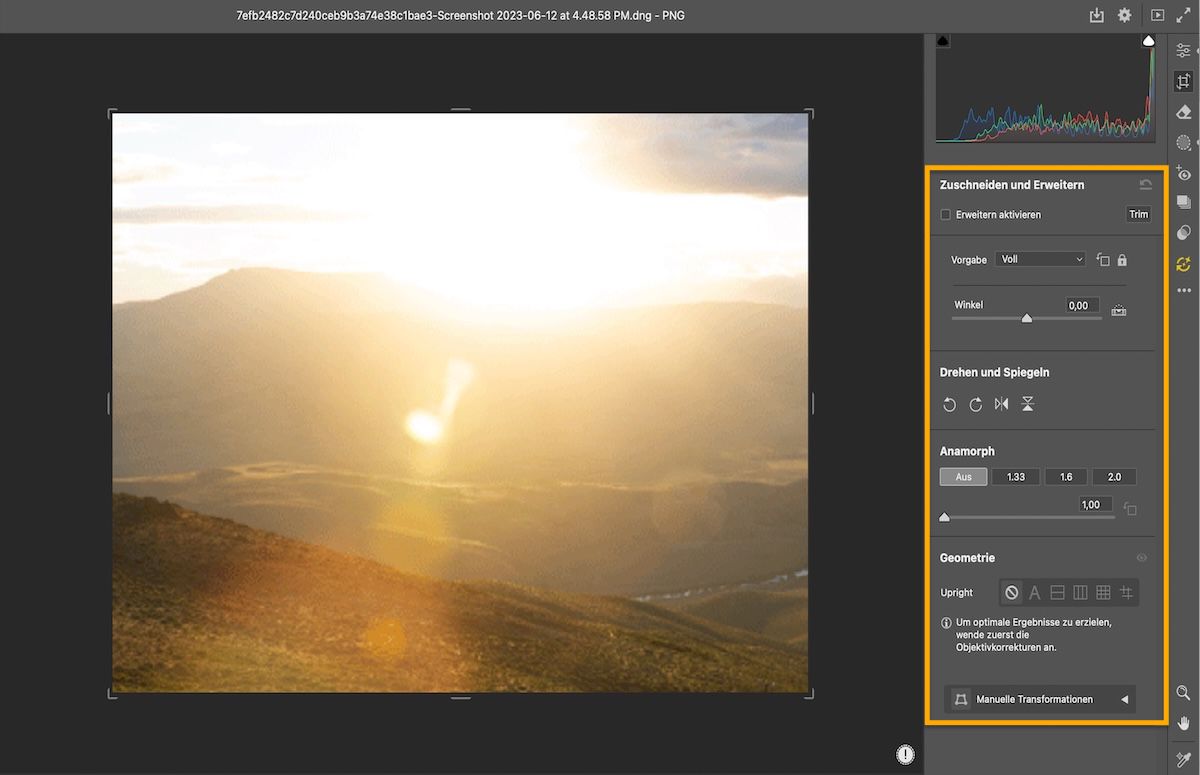Click the Trim button

1138,214
